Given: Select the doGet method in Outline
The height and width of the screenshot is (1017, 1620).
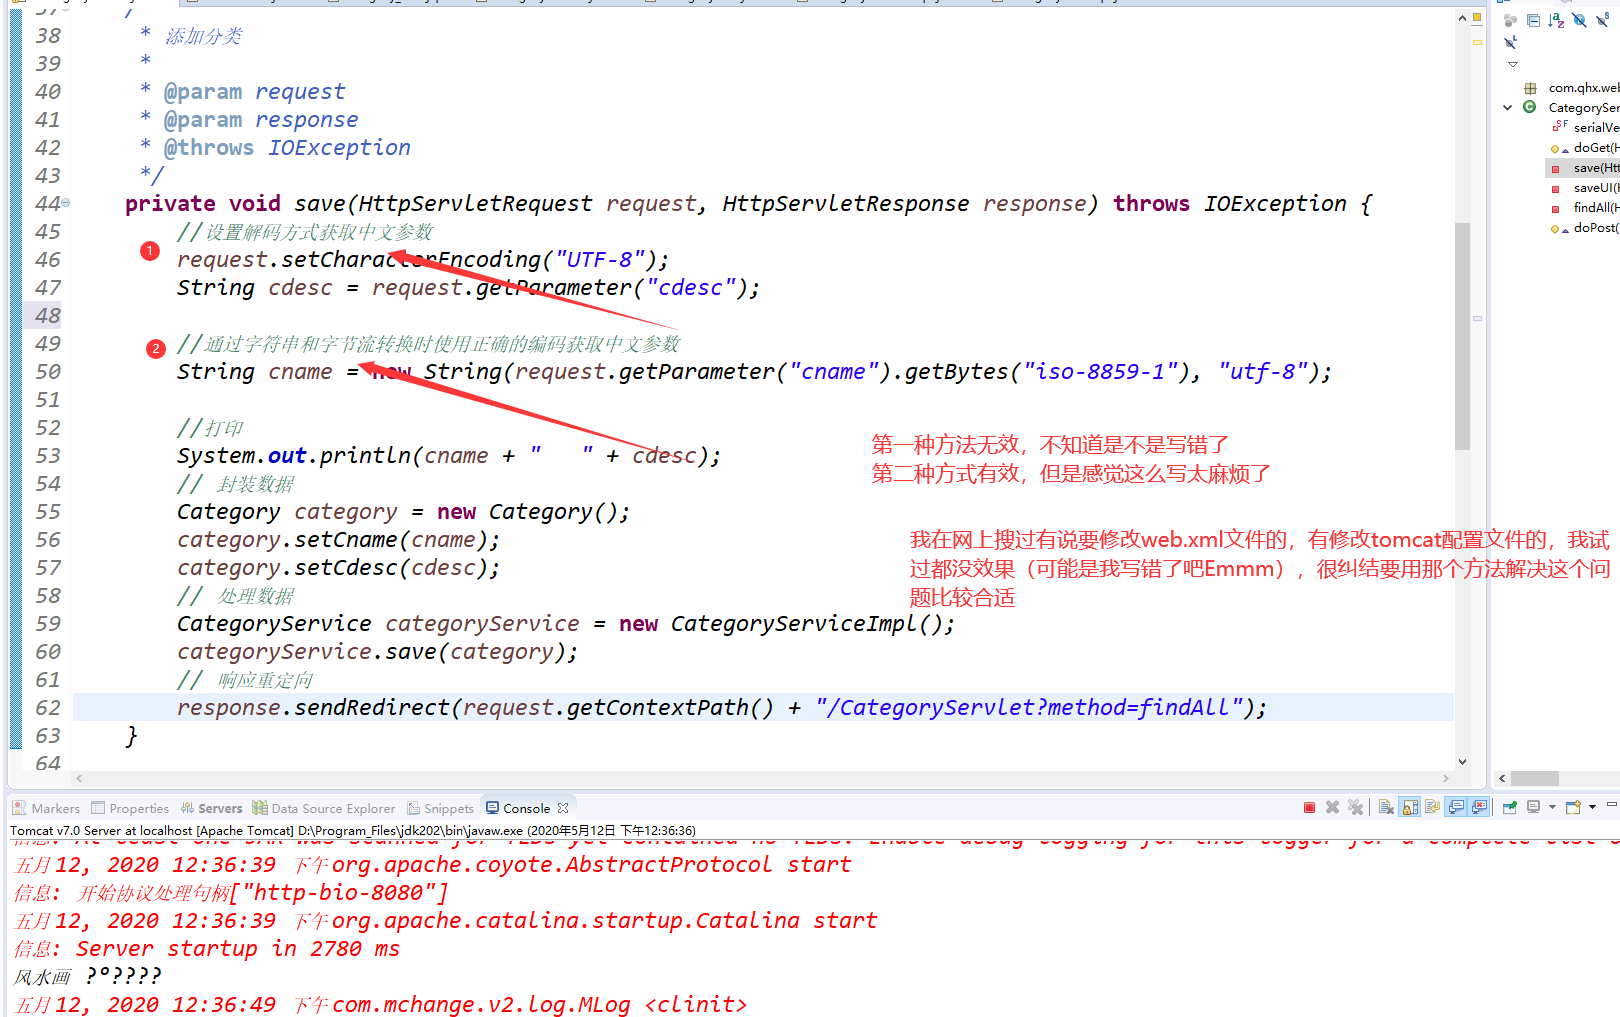Looking at the screenshot, I should [x=1596, y=148].
